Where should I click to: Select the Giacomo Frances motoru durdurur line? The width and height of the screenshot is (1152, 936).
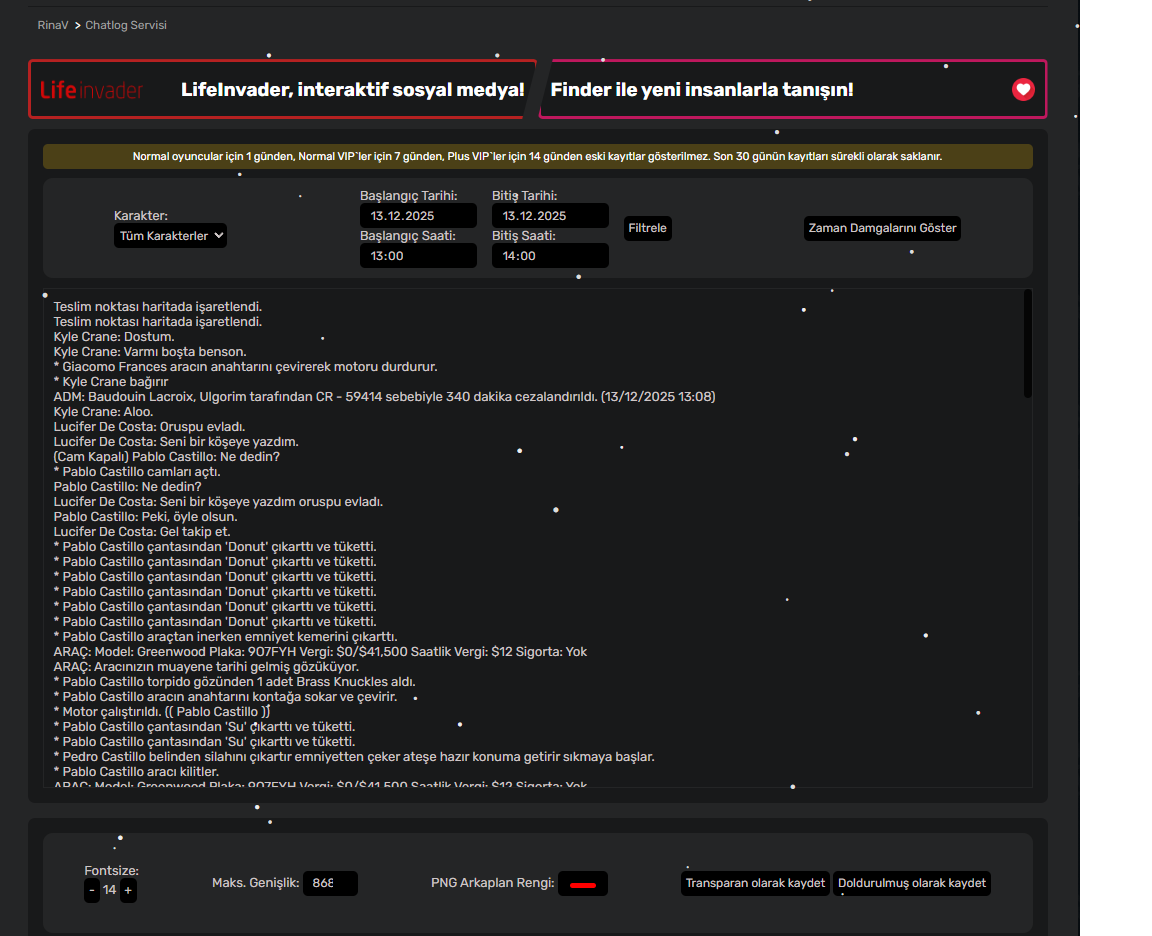pos(245,367)
